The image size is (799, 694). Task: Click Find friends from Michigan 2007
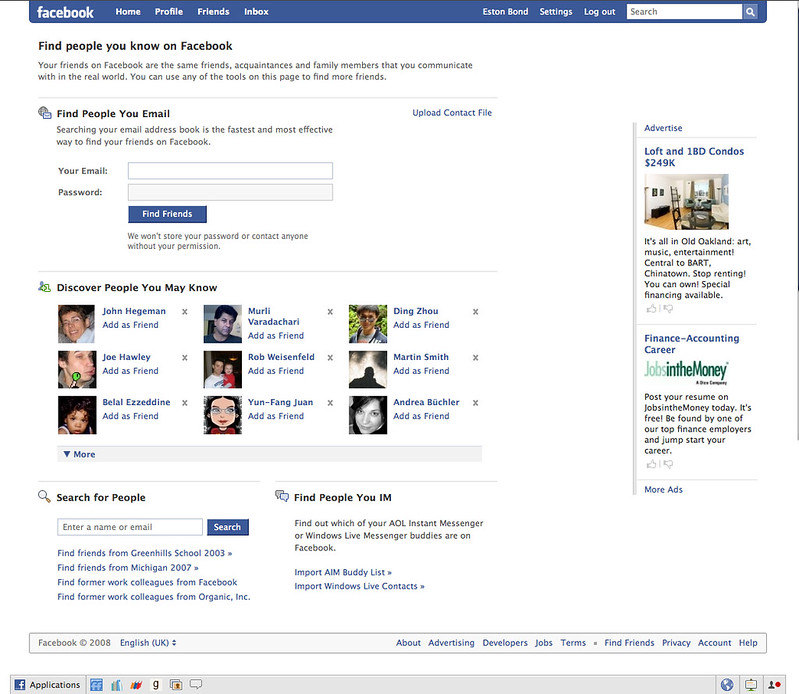tap(128, 568)
